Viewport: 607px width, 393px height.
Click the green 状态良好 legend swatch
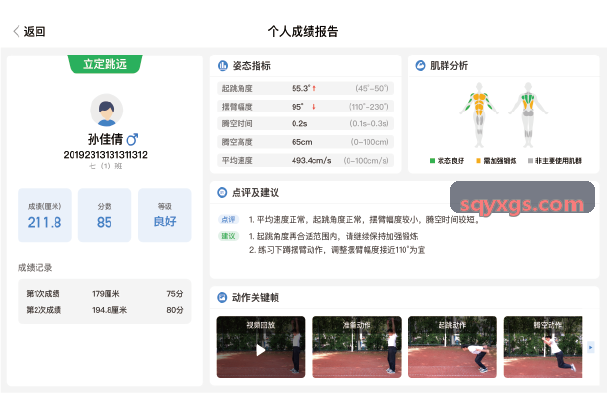pos(432,161)
